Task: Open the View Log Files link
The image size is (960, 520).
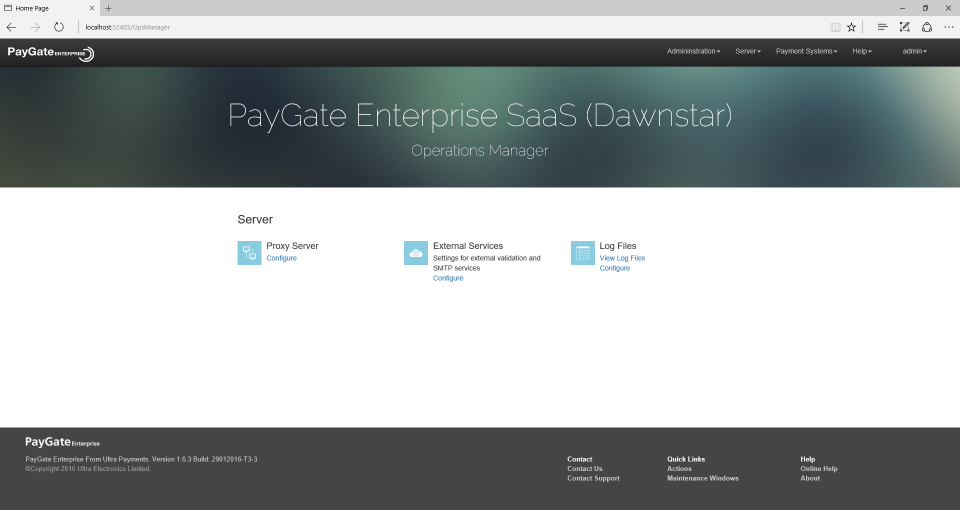Action: click(622, 258)
